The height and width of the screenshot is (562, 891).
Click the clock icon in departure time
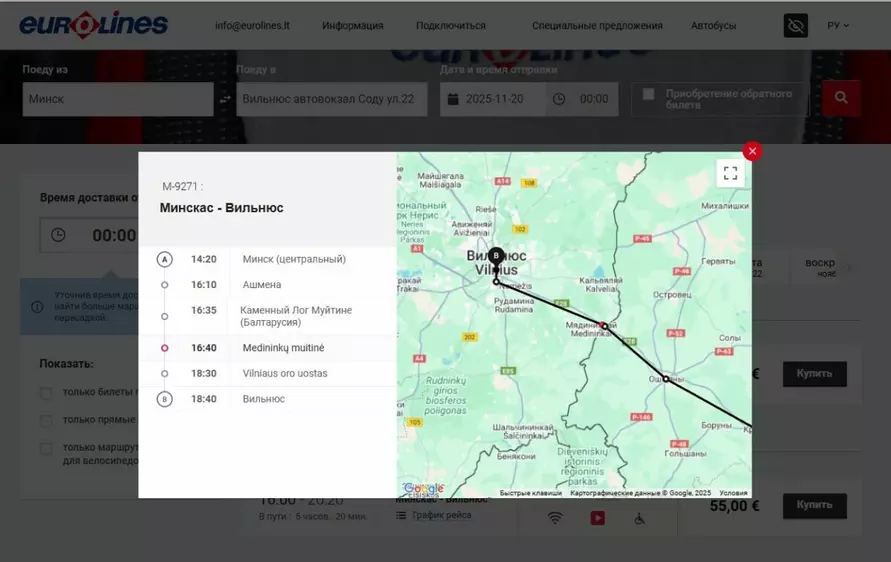click(559, 99)
